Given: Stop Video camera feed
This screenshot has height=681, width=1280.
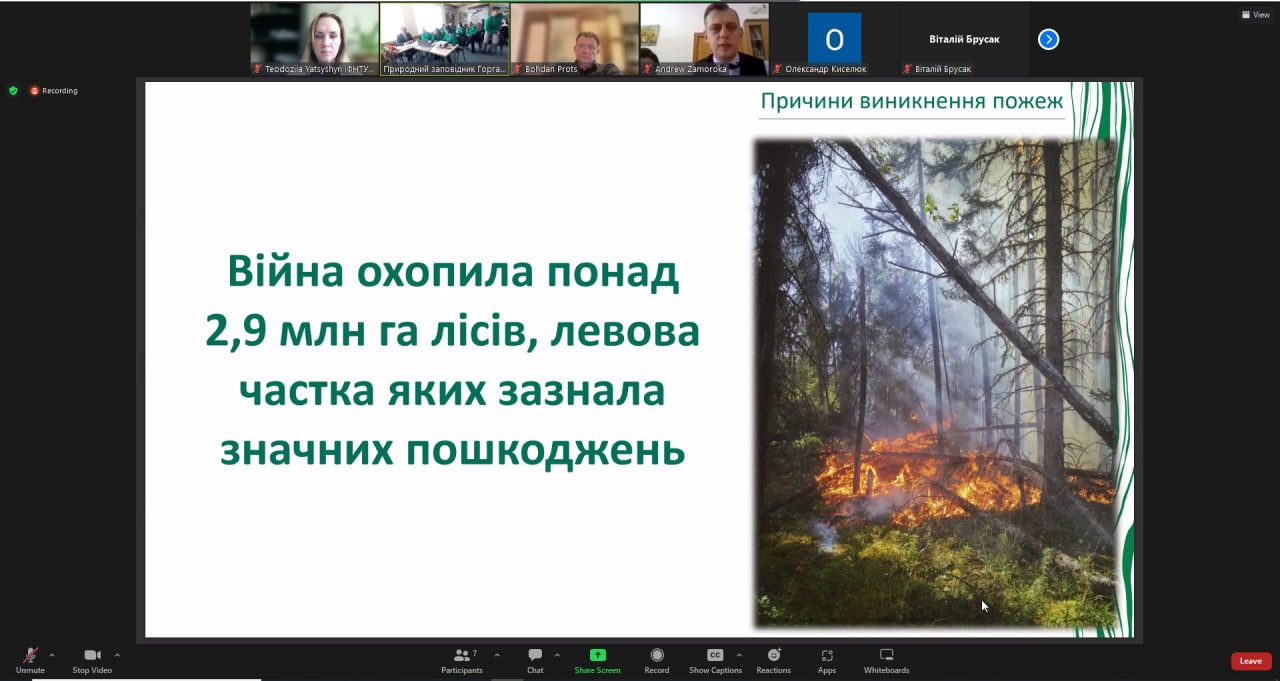Looking at the screenshot, I should [92, 659].
